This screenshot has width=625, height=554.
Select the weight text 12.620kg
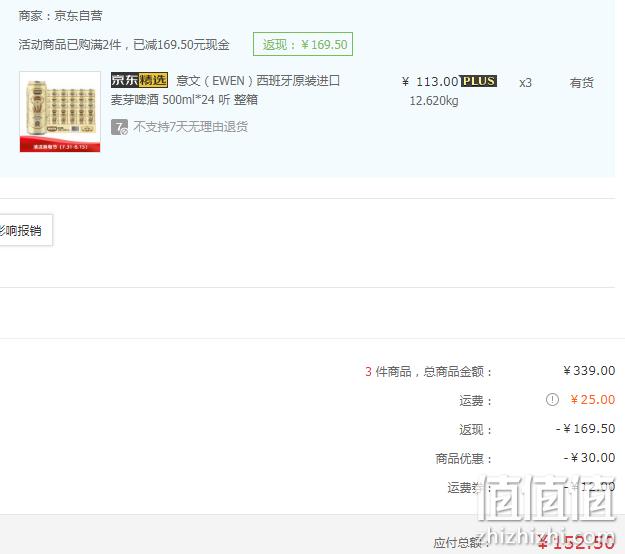tap(434, 100)
